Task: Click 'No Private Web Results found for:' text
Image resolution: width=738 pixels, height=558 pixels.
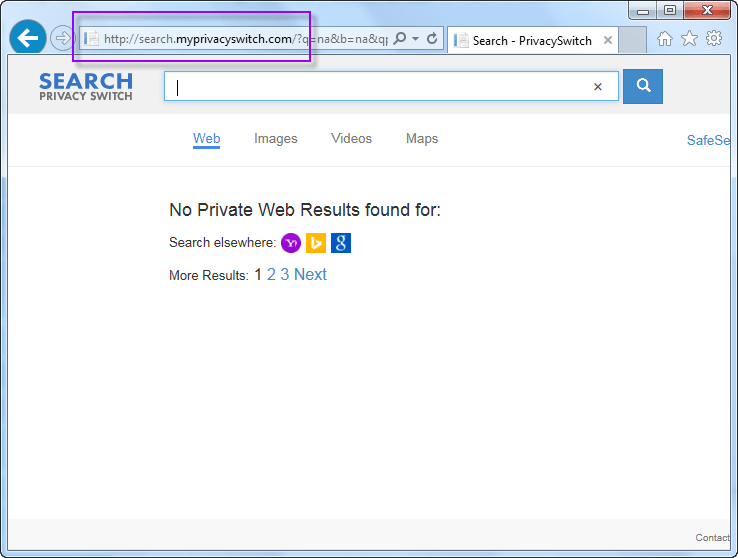Action: pyautogui.click(x=305, y=210)
